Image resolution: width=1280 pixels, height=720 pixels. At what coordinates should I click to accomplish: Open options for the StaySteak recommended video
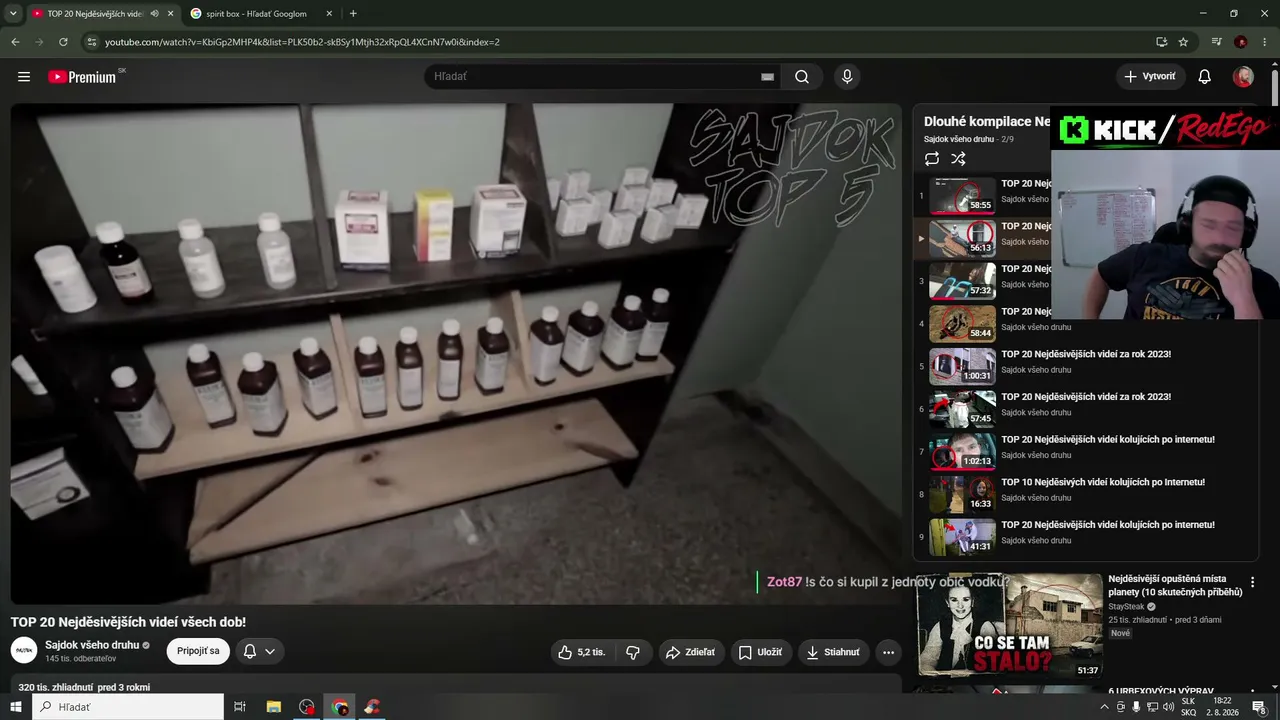pos(1252,582)
